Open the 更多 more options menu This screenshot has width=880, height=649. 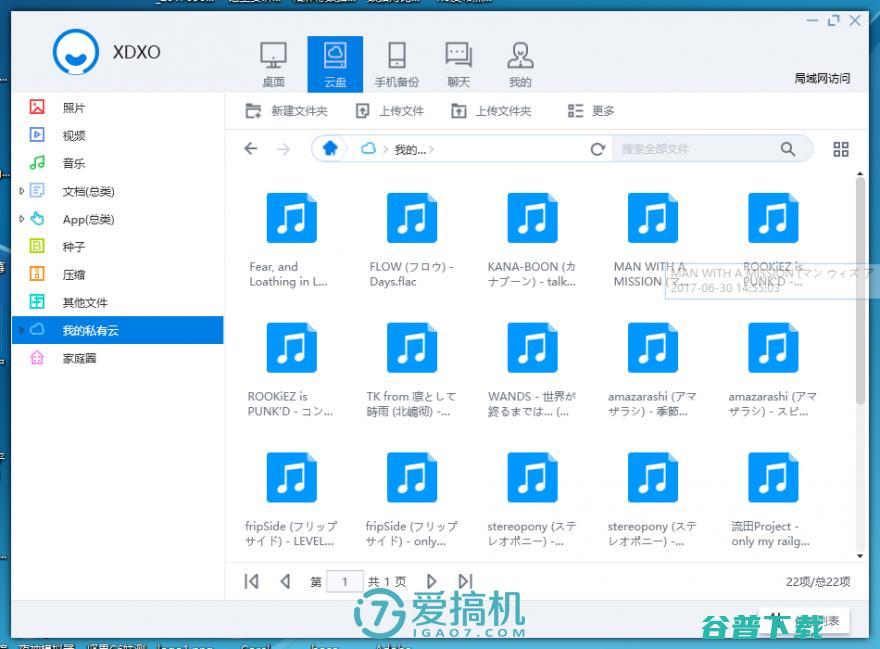tap(591, 111)
